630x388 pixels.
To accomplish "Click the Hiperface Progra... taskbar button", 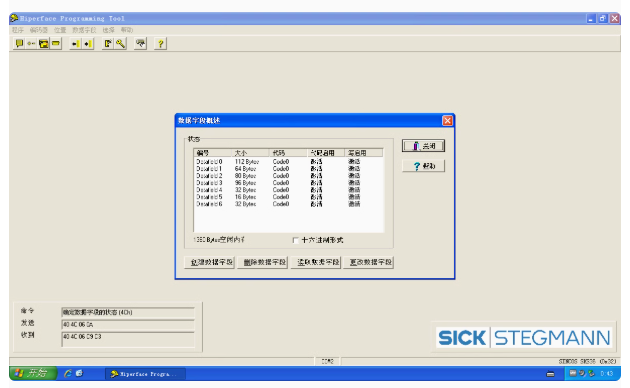I will point(145,374).
